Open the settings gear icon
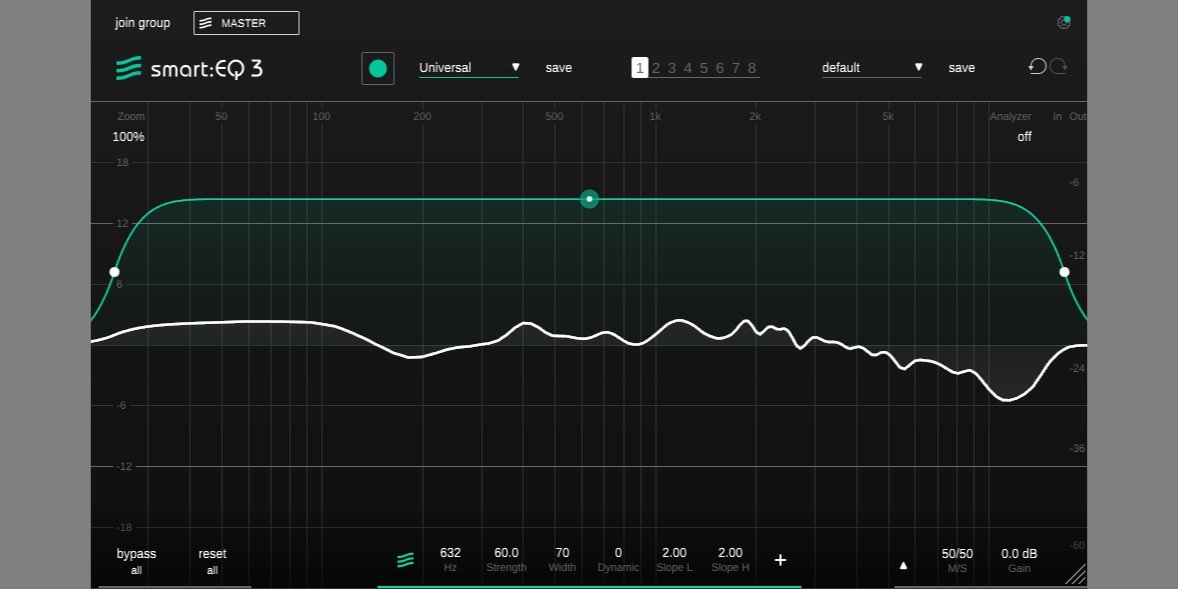The height and width of the screenshot is (589, 1178). 1063,23
